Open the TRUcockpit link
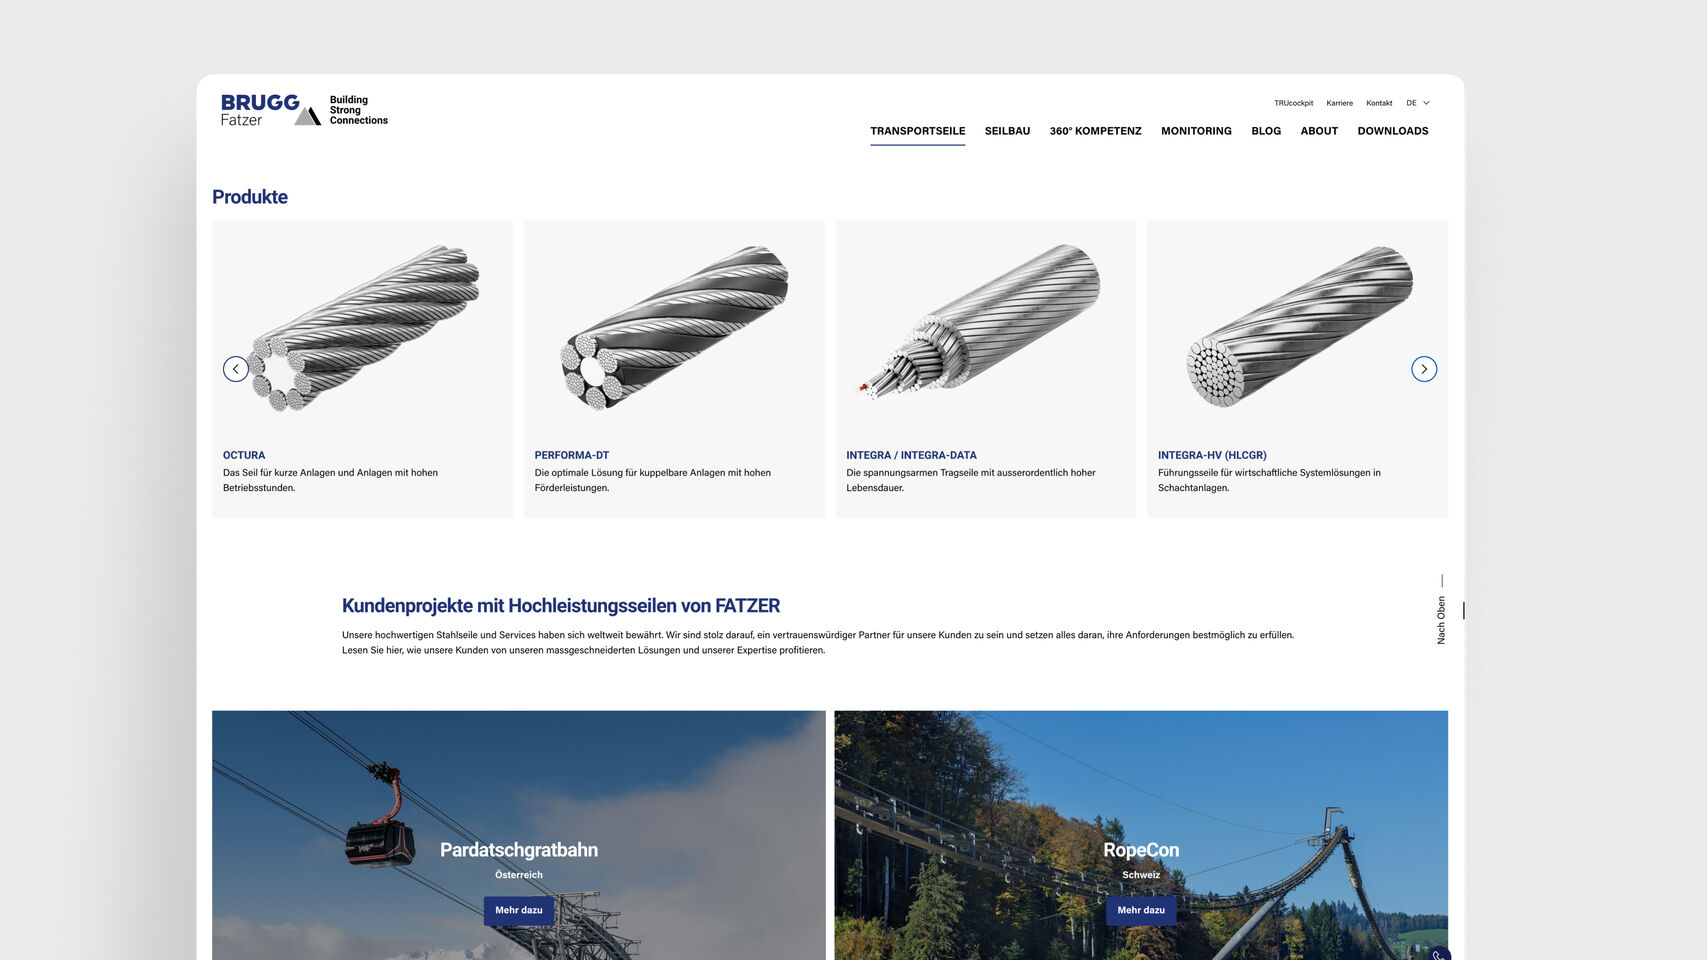Viewport: 1707px width, 960px height. 1293,103
